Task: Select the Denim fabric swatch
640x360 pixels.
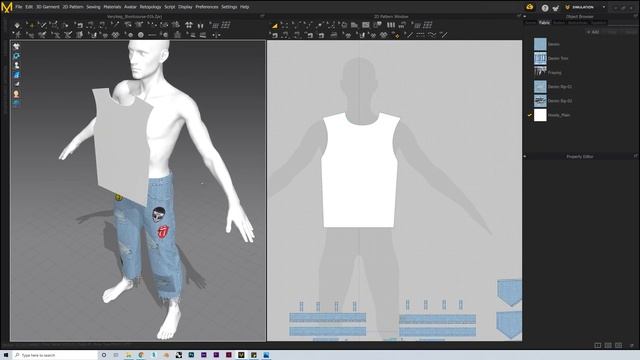Action: [x=540, y=44]
